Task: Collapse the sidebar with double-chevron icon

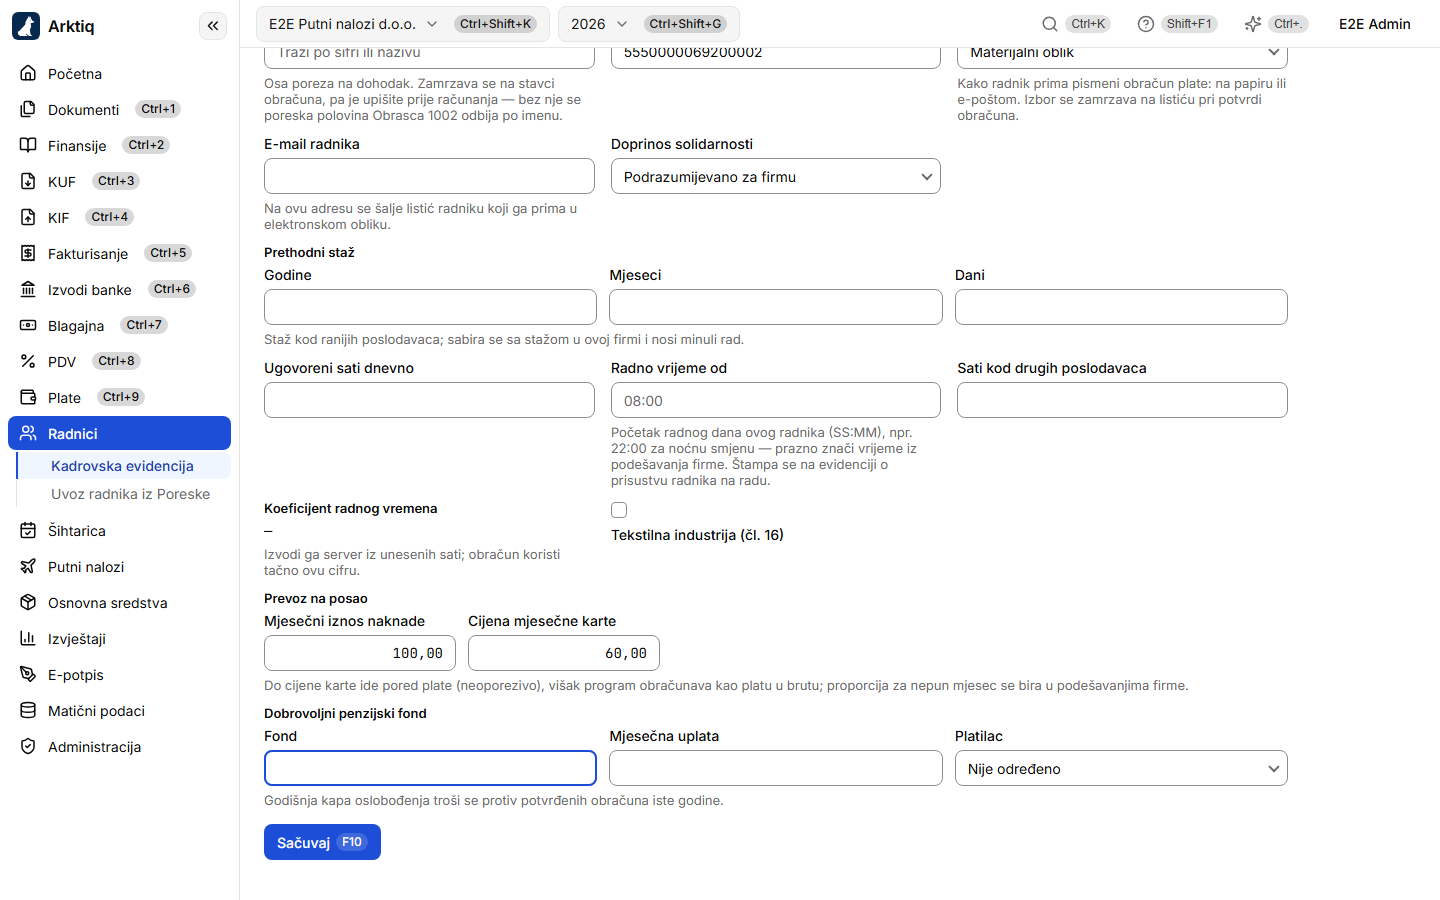Action: tap(213, 26)
